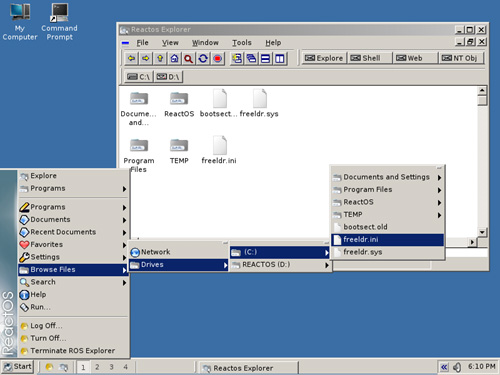The image size is (500, 375).
Task: Switch to virtual desktop 4
Action: 125,367
